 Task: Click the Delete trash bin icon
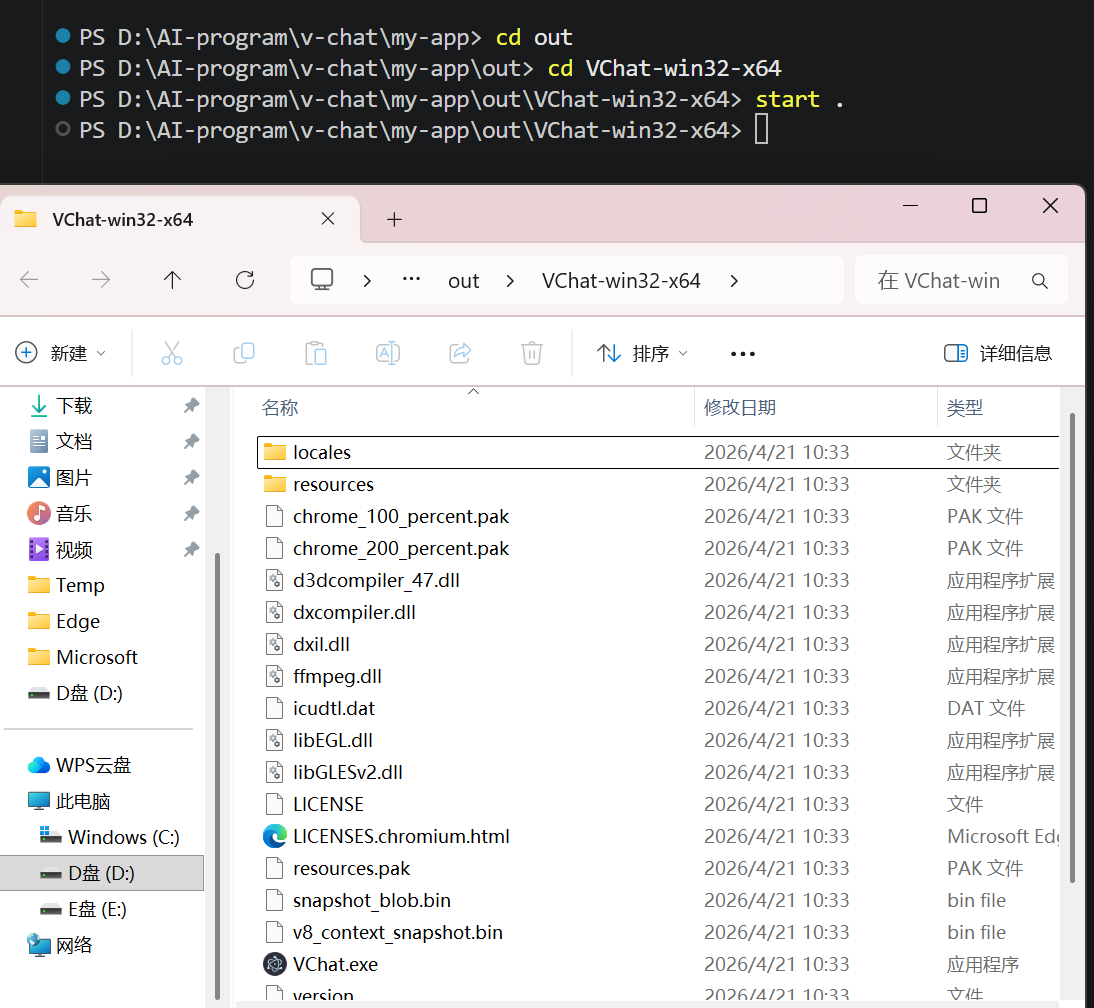click(532, 353)
